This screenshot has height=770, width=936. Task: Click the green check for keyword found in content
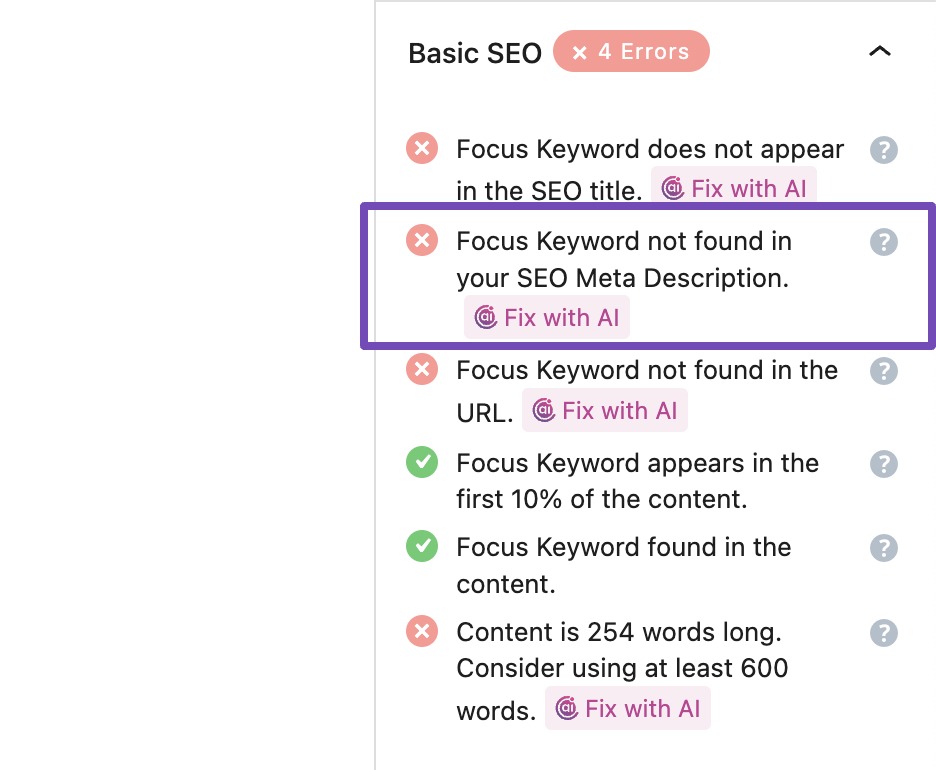click(421, 547)
